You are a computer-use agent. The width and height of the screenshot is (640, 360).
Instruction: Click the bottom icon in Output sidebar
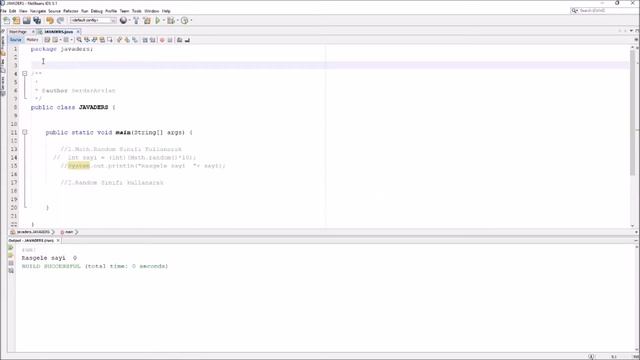point(11,271)
